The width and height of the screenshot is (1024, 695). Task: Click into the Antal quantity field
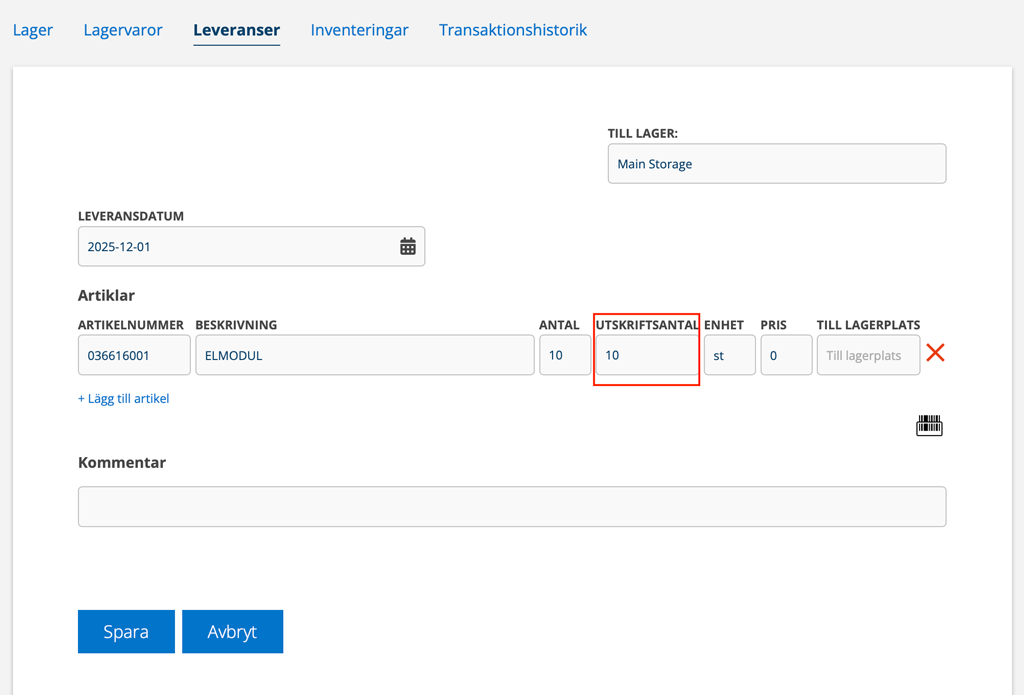coord(564,355)
